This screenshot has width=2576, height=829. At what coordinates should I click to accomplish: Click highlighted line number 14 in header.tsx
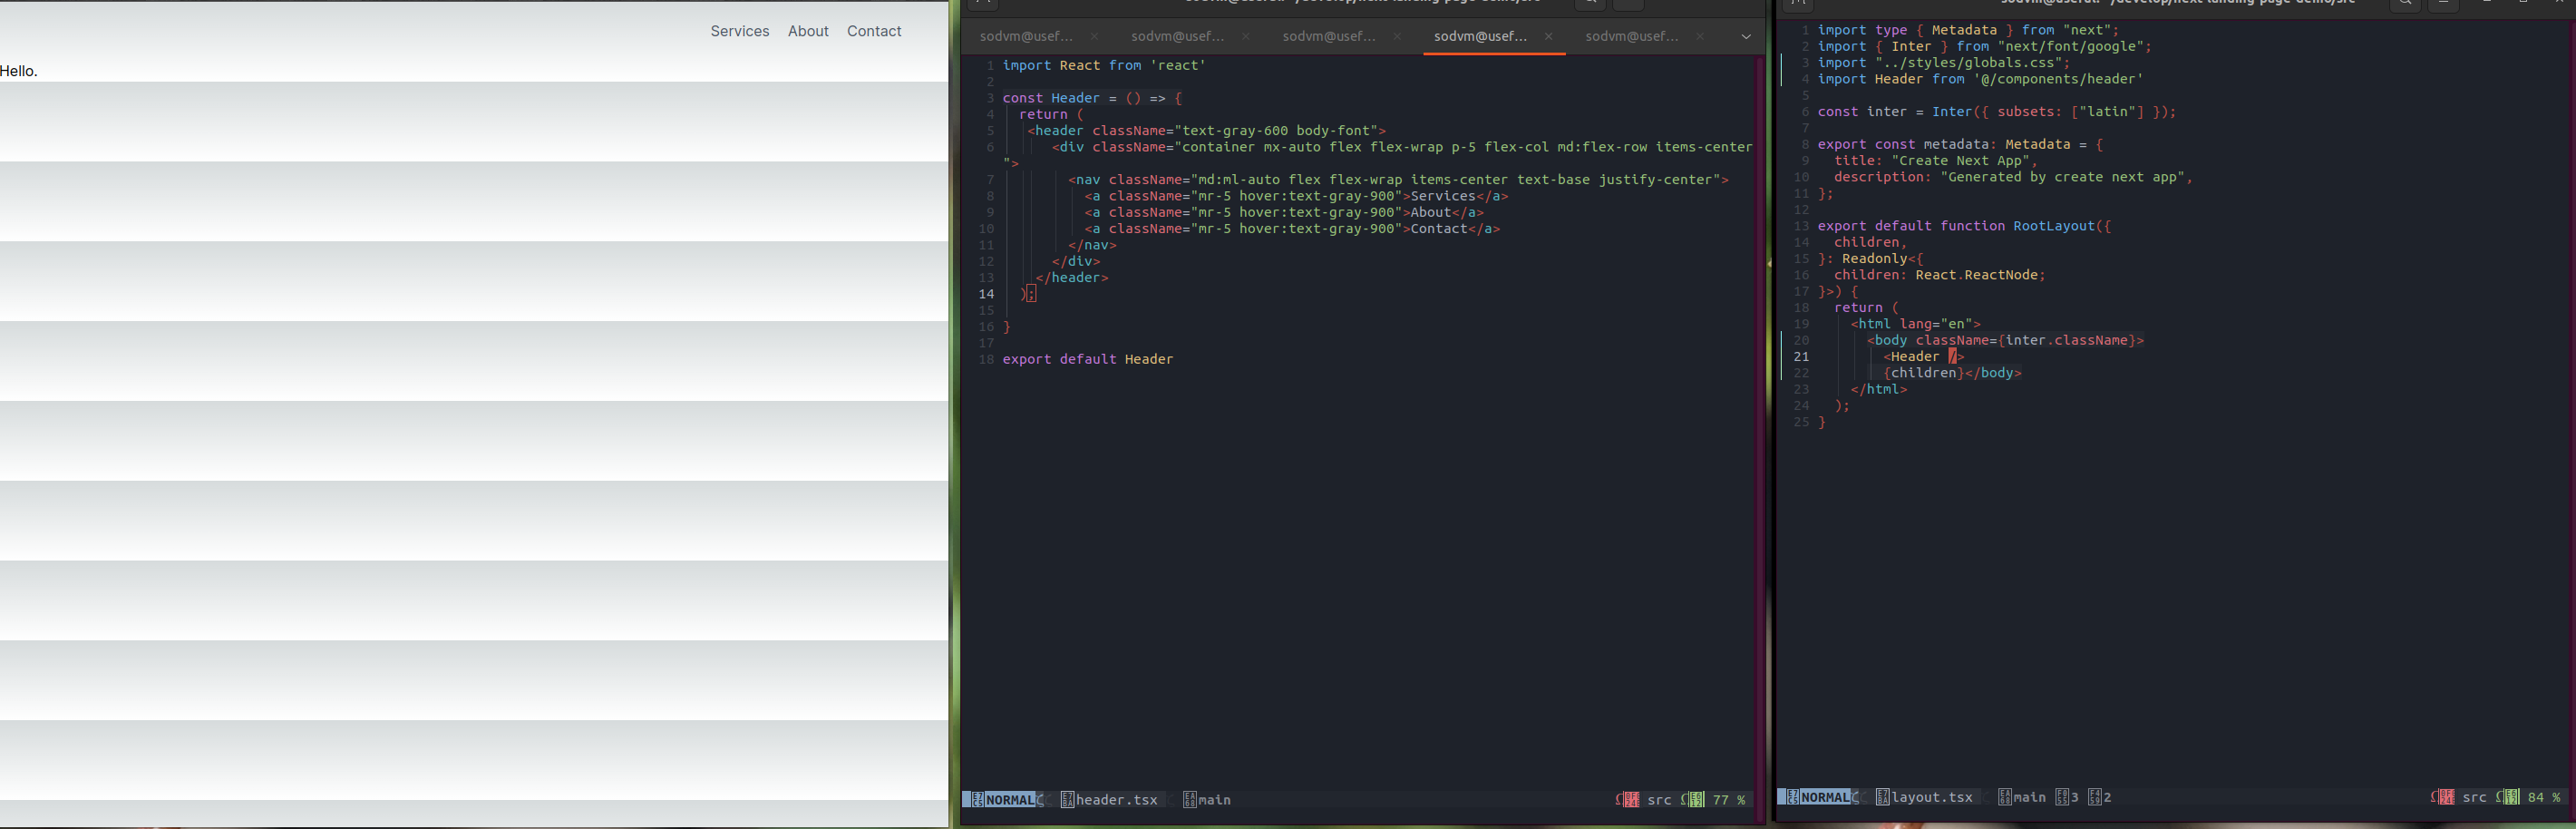(x=986, y=294)
